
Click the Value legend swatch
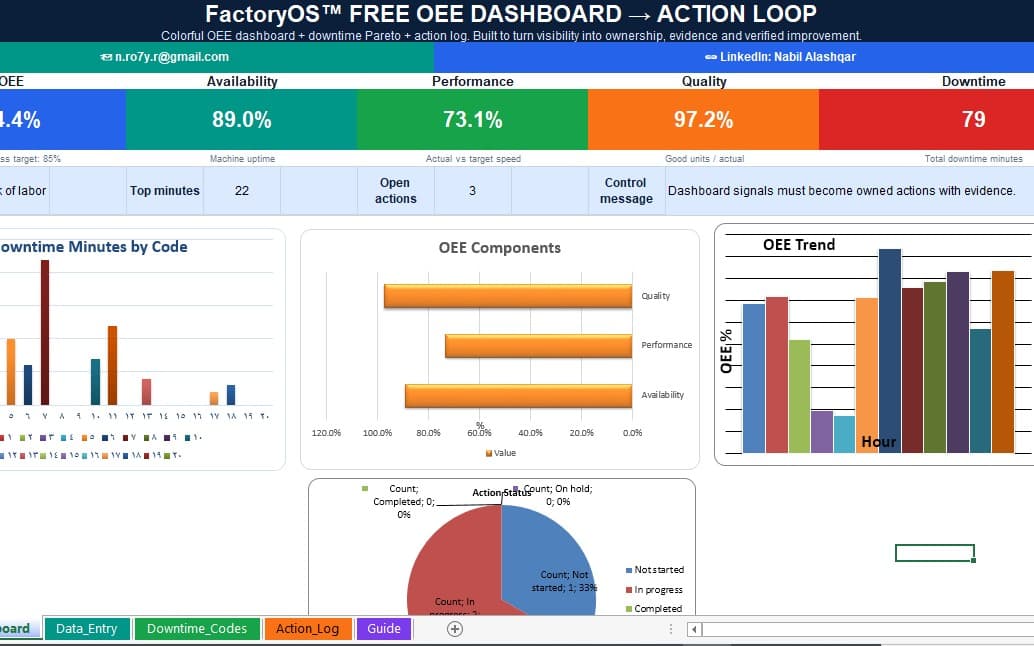[x=489, y=453]
